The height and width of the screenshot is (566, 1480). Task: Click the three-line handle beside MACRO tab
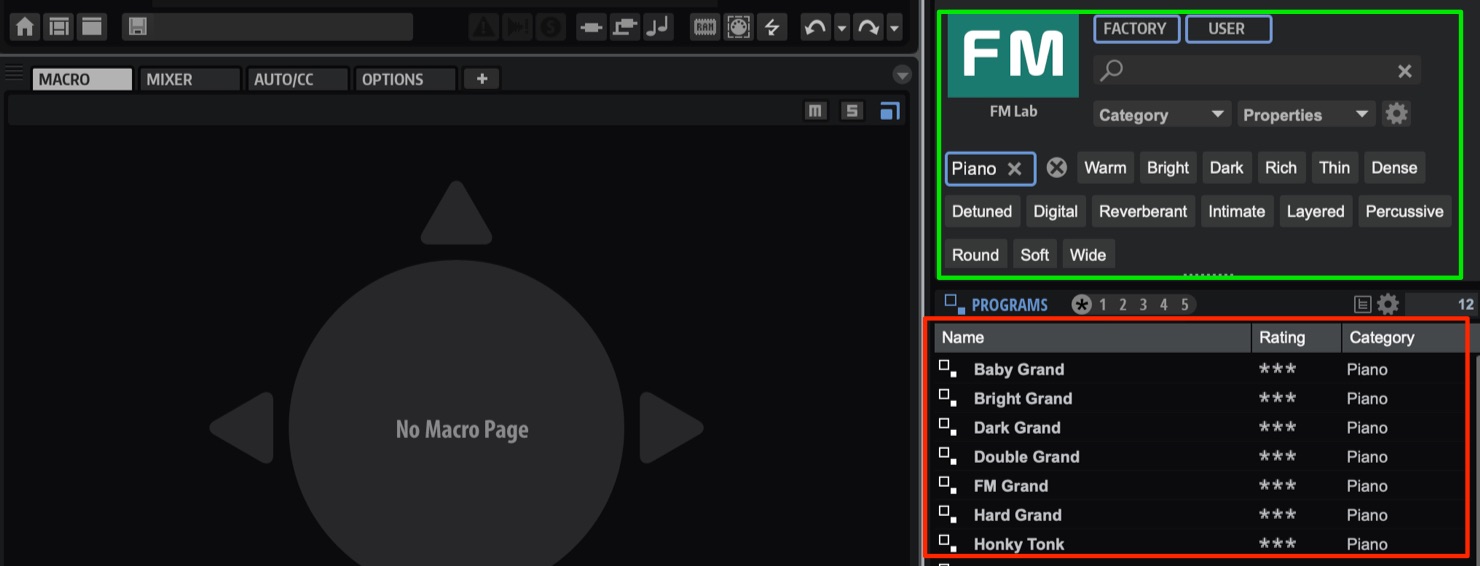pyautogui.click(x=14, y=73)
